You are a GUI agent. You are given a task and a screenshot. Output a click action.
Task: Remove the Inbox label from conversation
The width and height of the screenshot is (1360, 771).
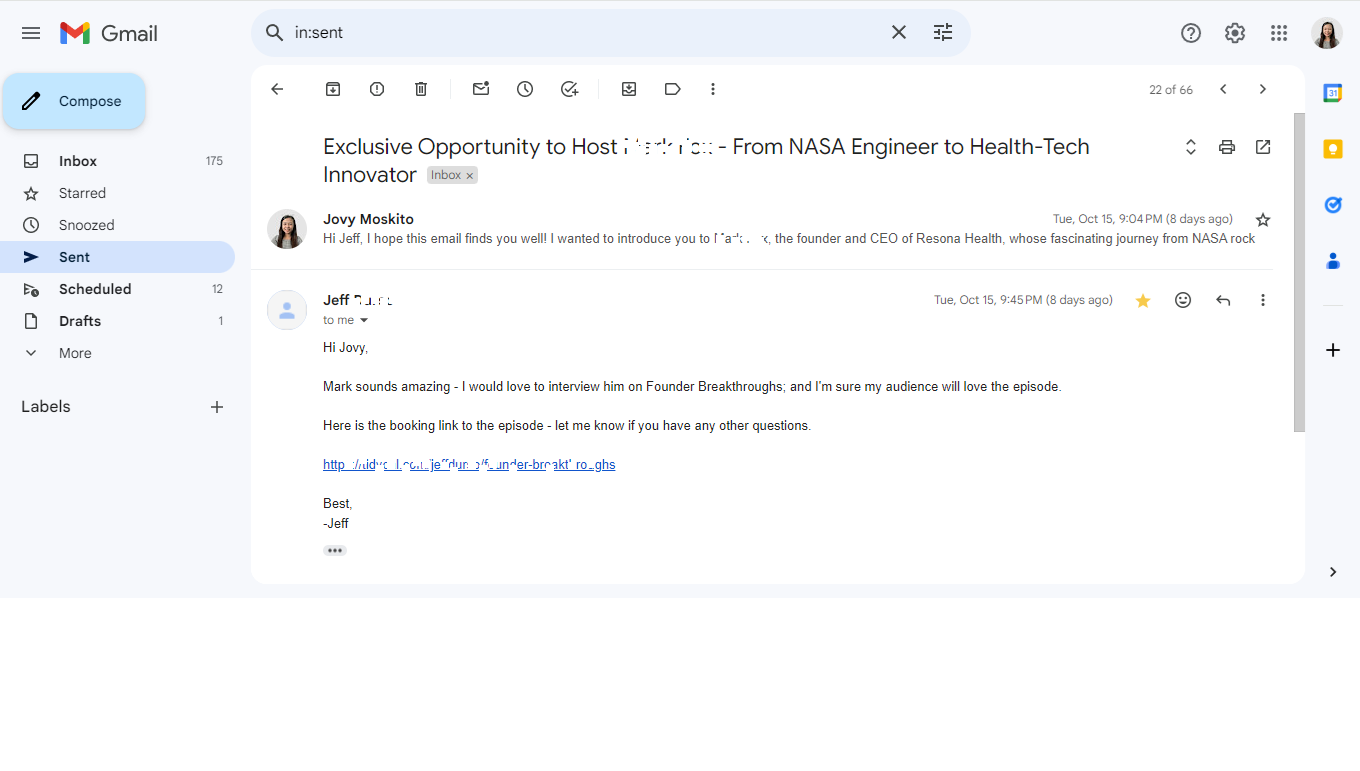(470, 176)
